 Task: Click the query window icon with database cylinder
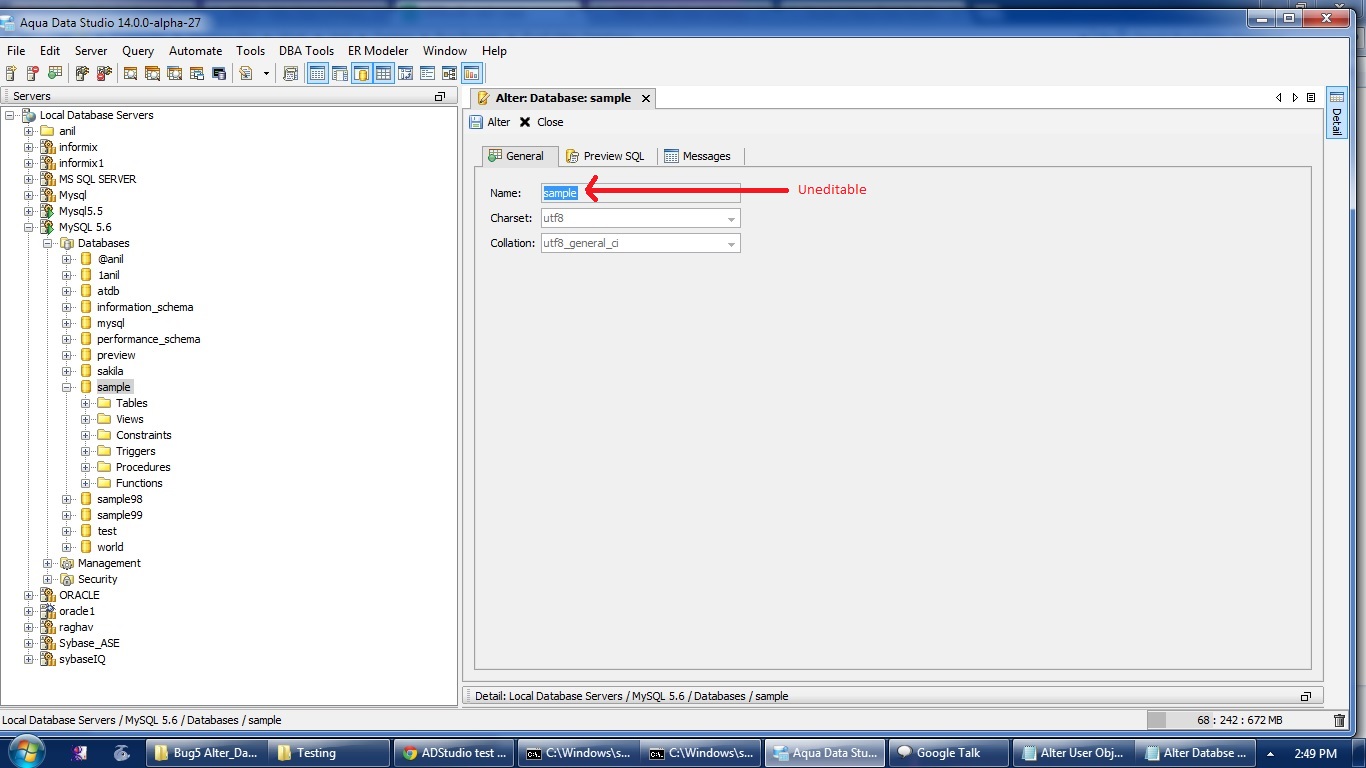[x=219, y=73]
